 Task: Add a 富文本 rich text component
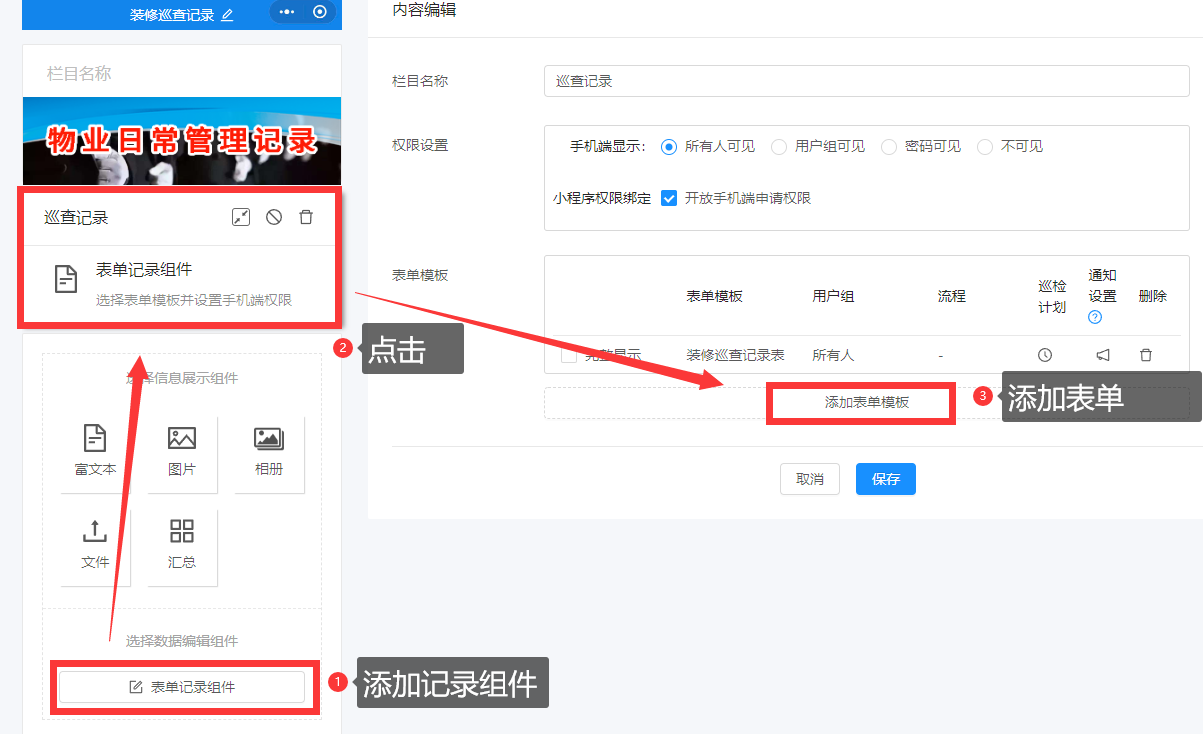(96, 451)
